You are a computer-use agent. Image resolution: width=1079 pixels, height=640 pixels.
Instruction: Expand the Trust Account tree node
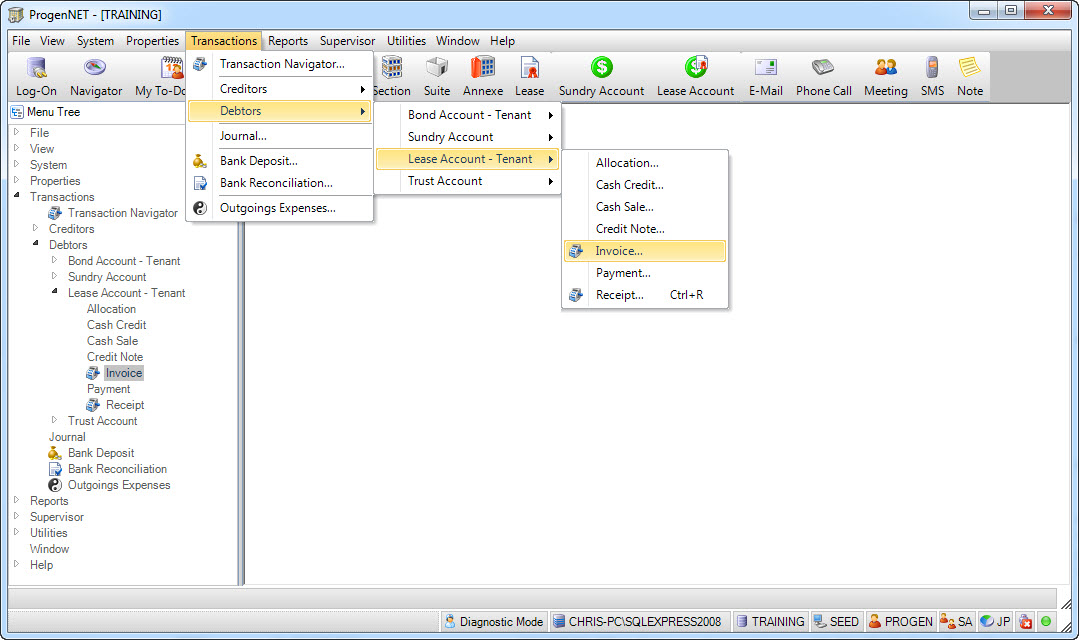[54, 420]
